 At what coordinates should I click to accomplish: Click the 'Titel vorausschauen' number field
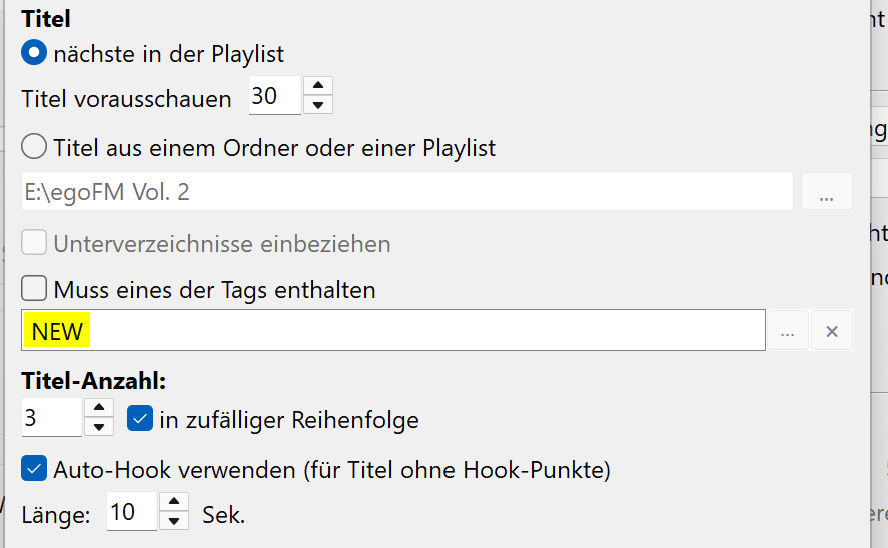(x=274, y=96)
